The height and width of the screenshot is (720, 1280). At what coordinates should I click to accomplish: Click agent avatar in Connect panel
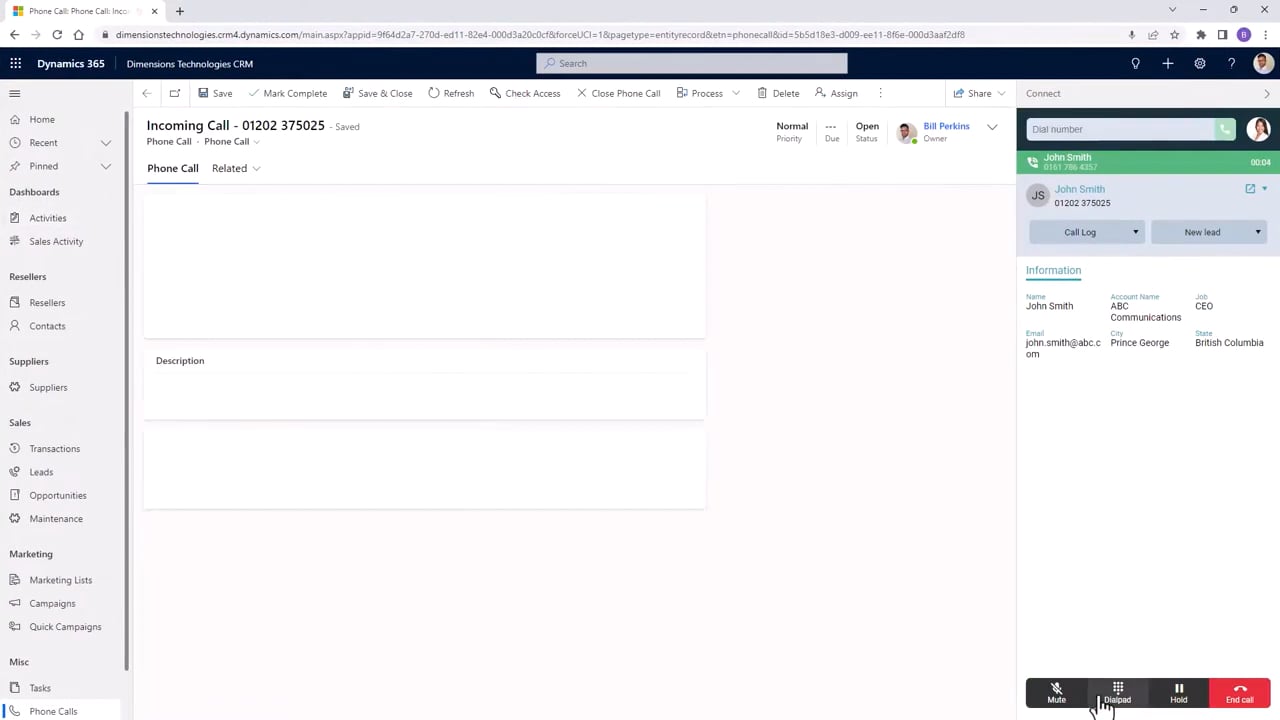coord(1258,129)
